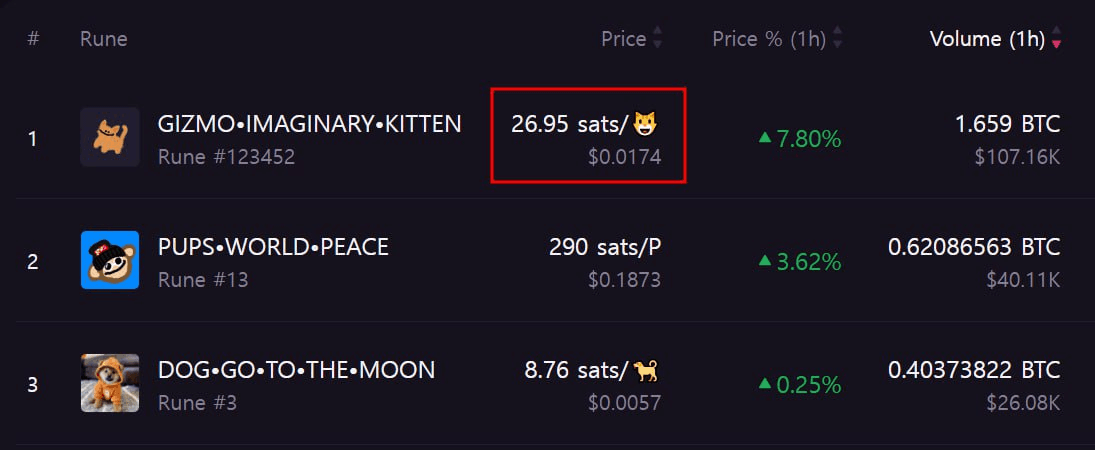
Task: Open the GIZMO•IMAGINARY•KITTEN cat icon
Action: [x=110, y=137]
